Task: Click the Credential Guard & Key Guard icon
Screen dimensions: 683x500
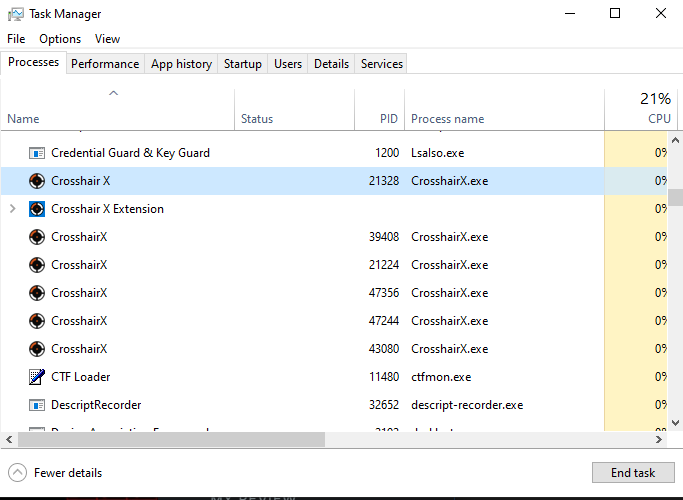Action: [37, 153]
